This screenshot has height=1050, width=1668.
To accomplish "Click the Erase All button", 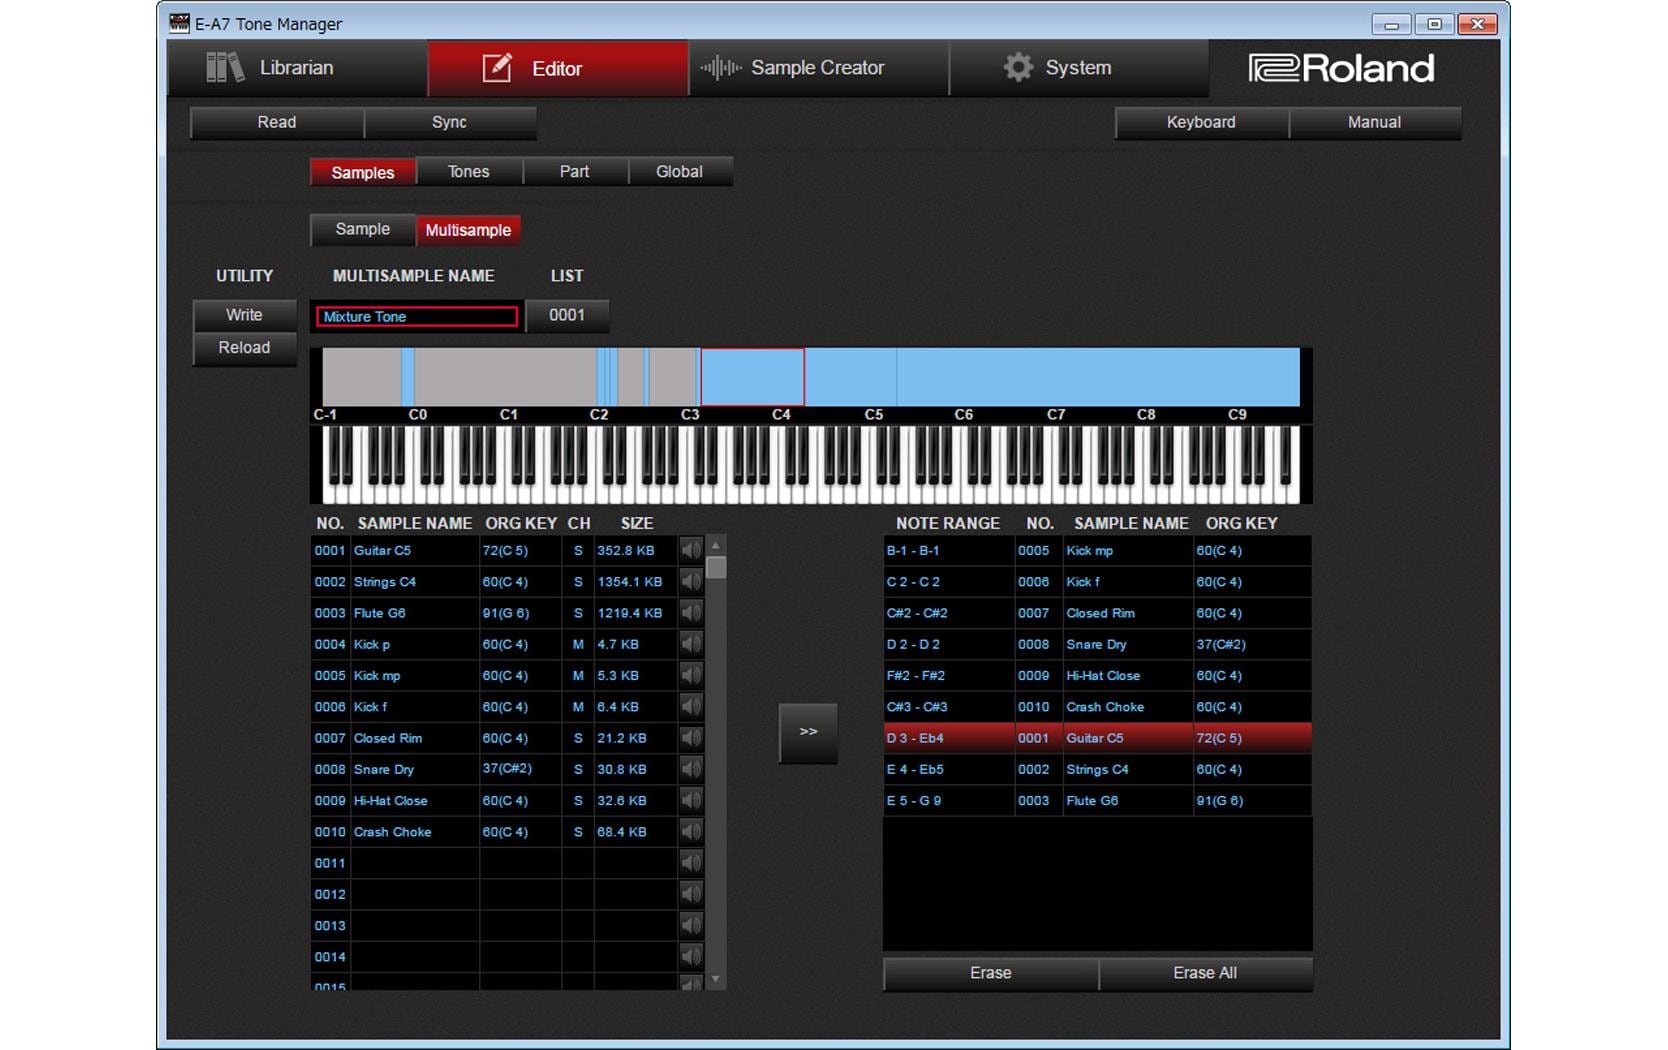I will click(x=1205, y=973).
